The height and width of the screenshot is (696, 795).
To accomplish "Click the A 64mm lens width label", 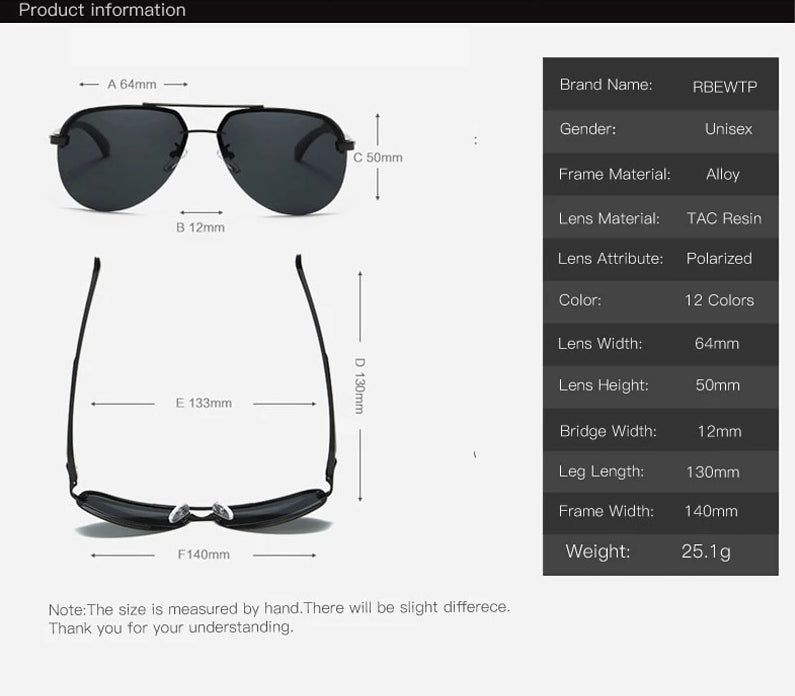I will (132, 84).
